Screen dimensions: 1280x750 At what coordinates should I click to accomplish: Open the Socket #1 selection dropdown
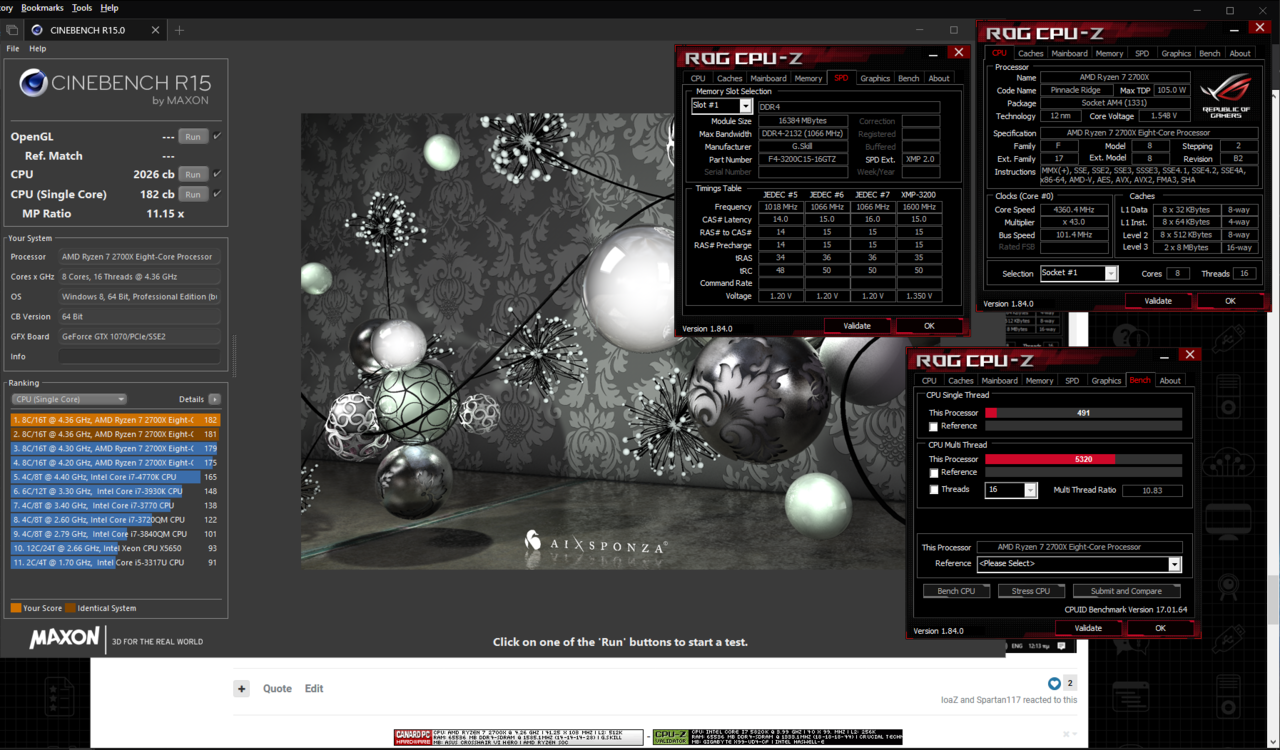tap(1078, 273)
